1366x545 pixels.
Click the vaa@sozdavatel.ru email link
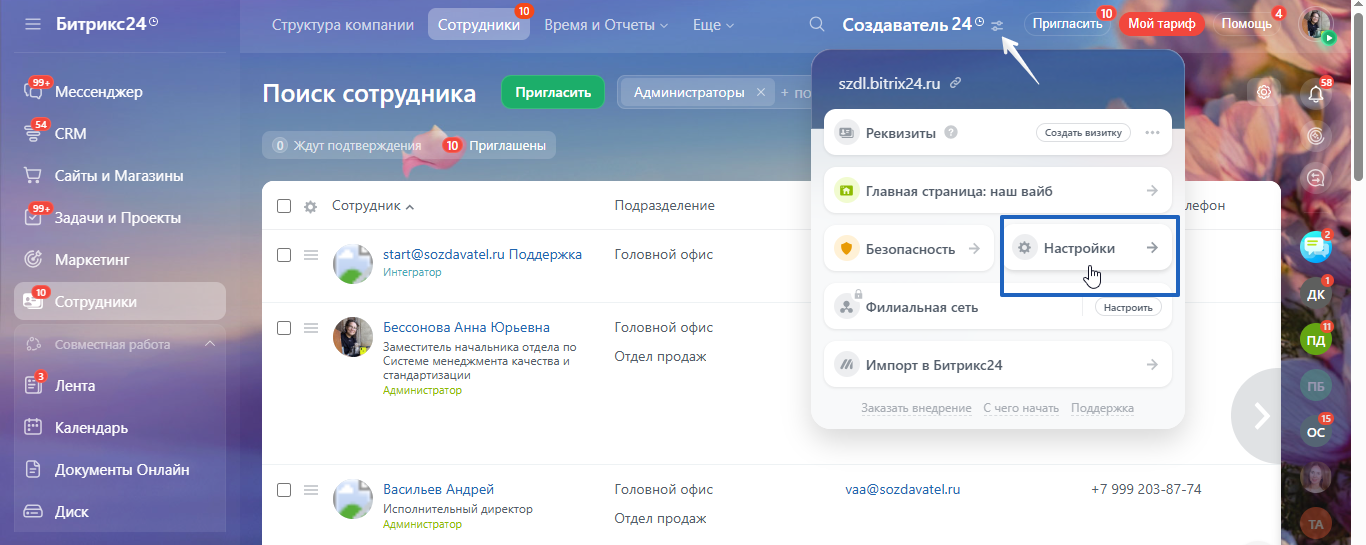(x=902, y=489)
